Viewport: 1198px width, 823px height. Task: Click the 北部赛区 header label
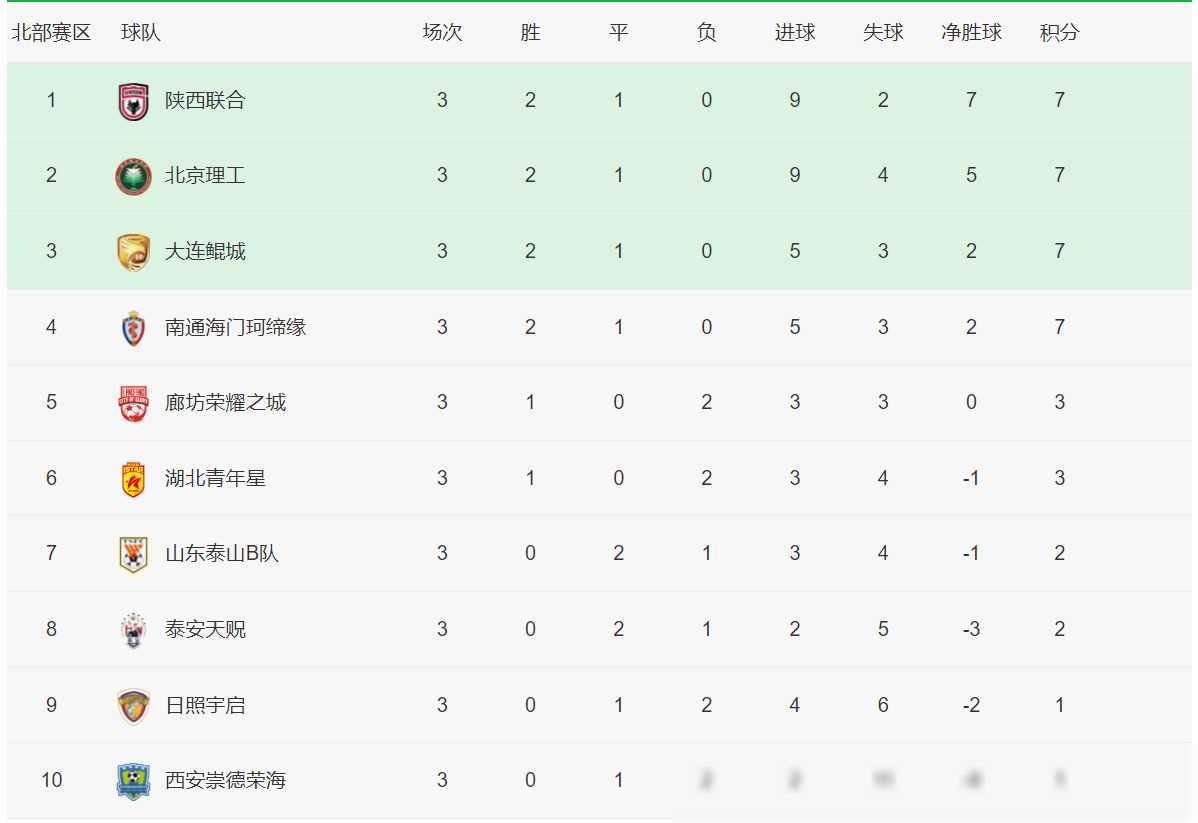[51, 32]
